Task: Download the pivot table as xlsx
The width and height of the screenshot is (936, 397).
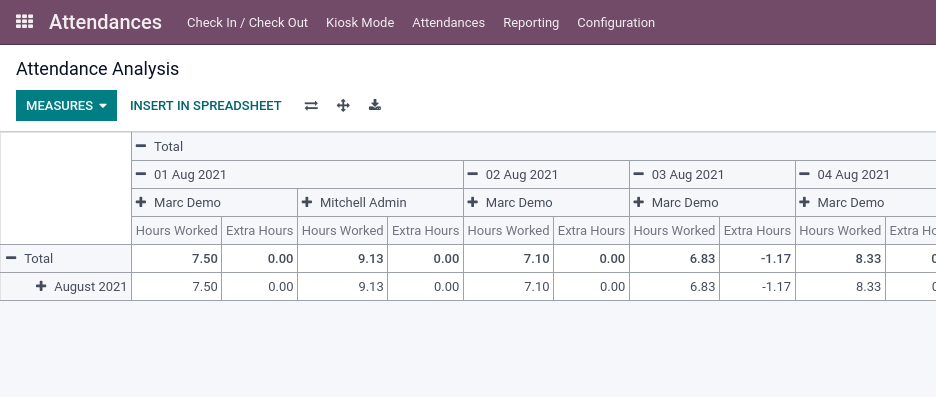Action: click(x=375, y=106)
